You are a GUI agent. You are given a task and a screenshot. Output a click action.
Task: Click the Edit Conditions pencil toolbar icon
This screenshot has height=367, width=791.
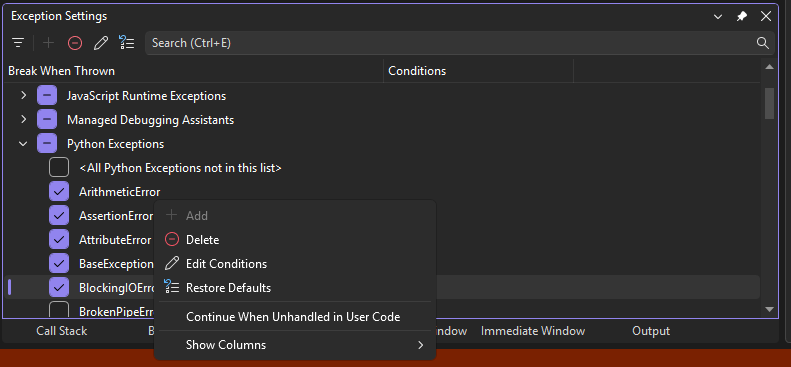(x=101, y=43)
